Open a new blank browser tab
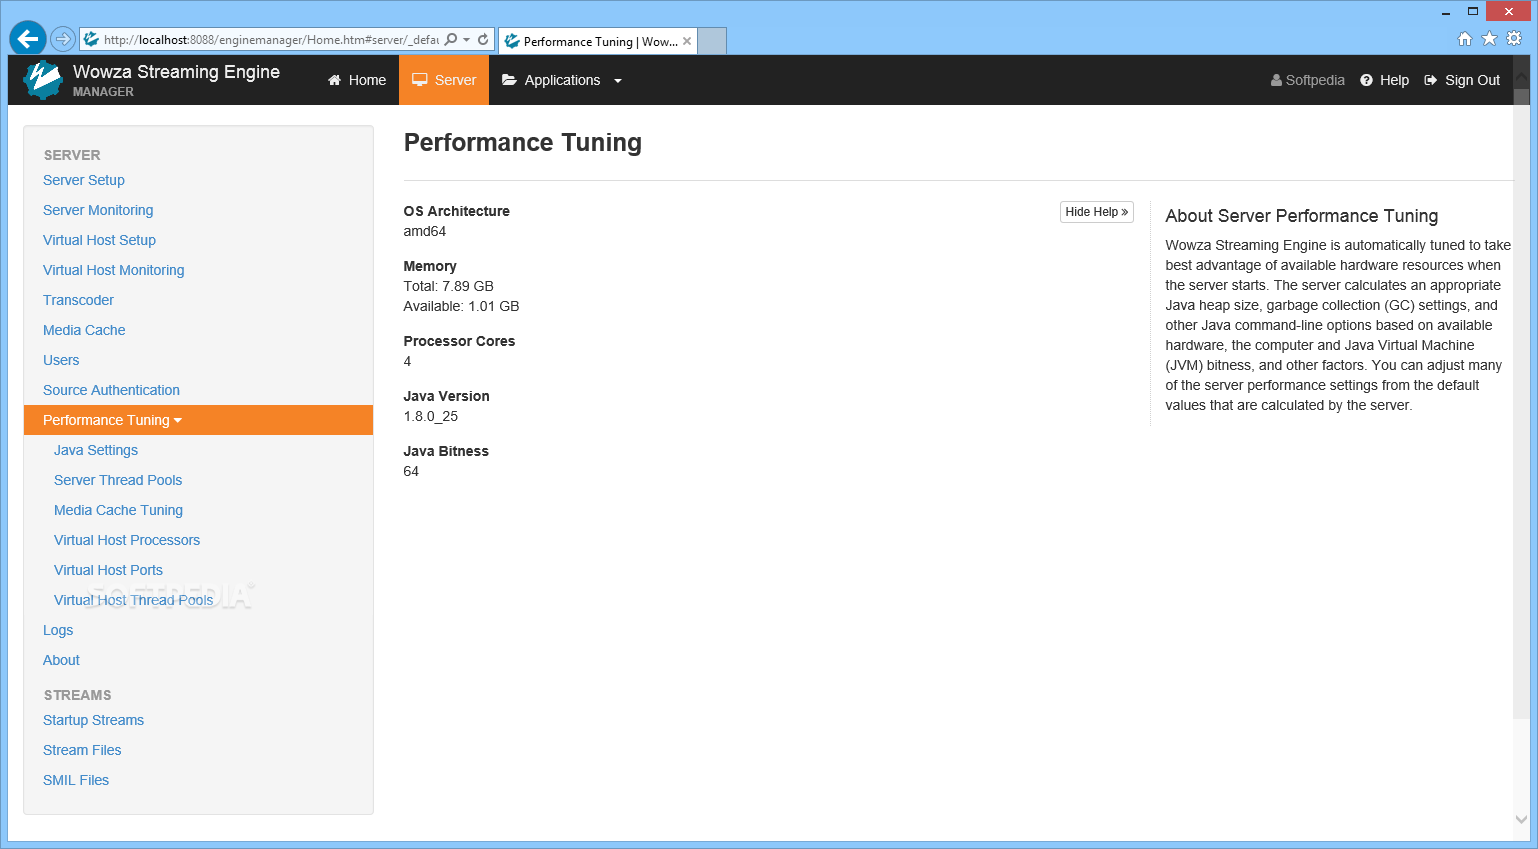 click(712, 41)
